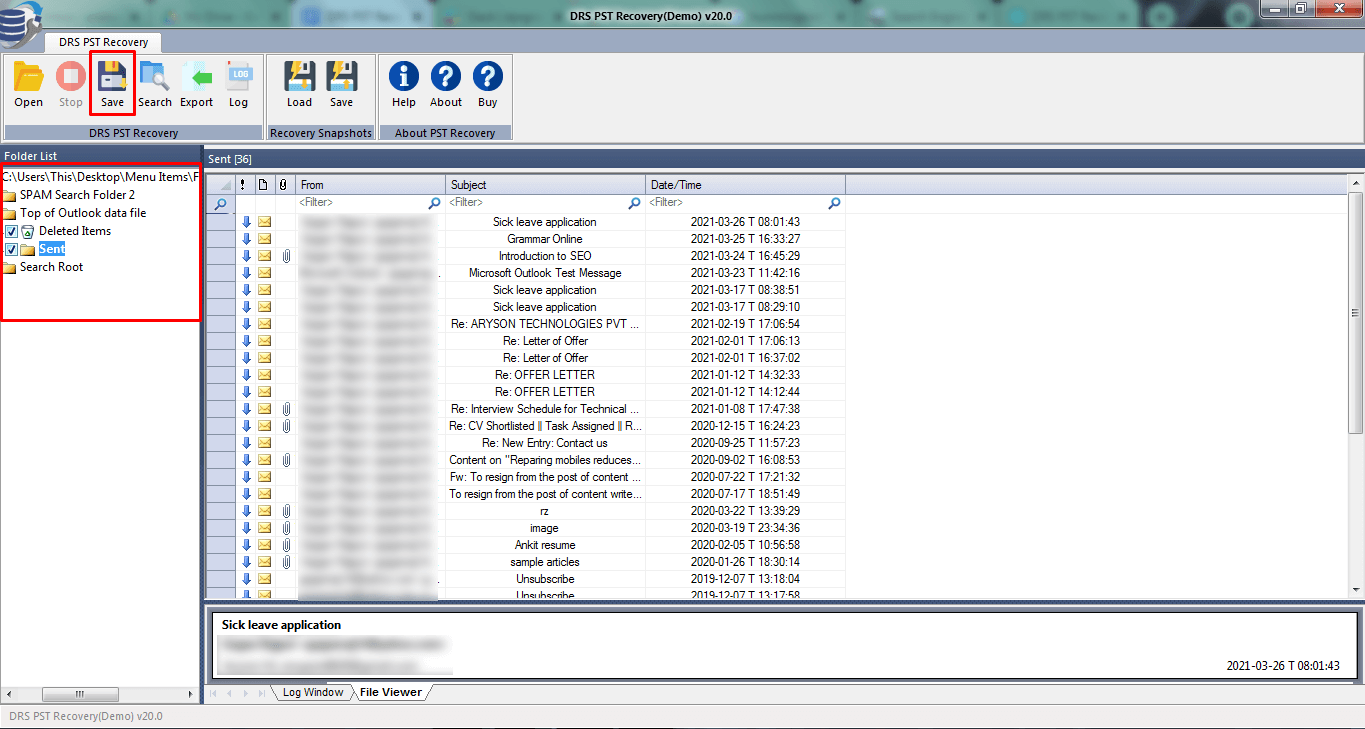The height and width of the screenshot is (729, 1365).
Task: Select the email with subject image
Action: 545,528
